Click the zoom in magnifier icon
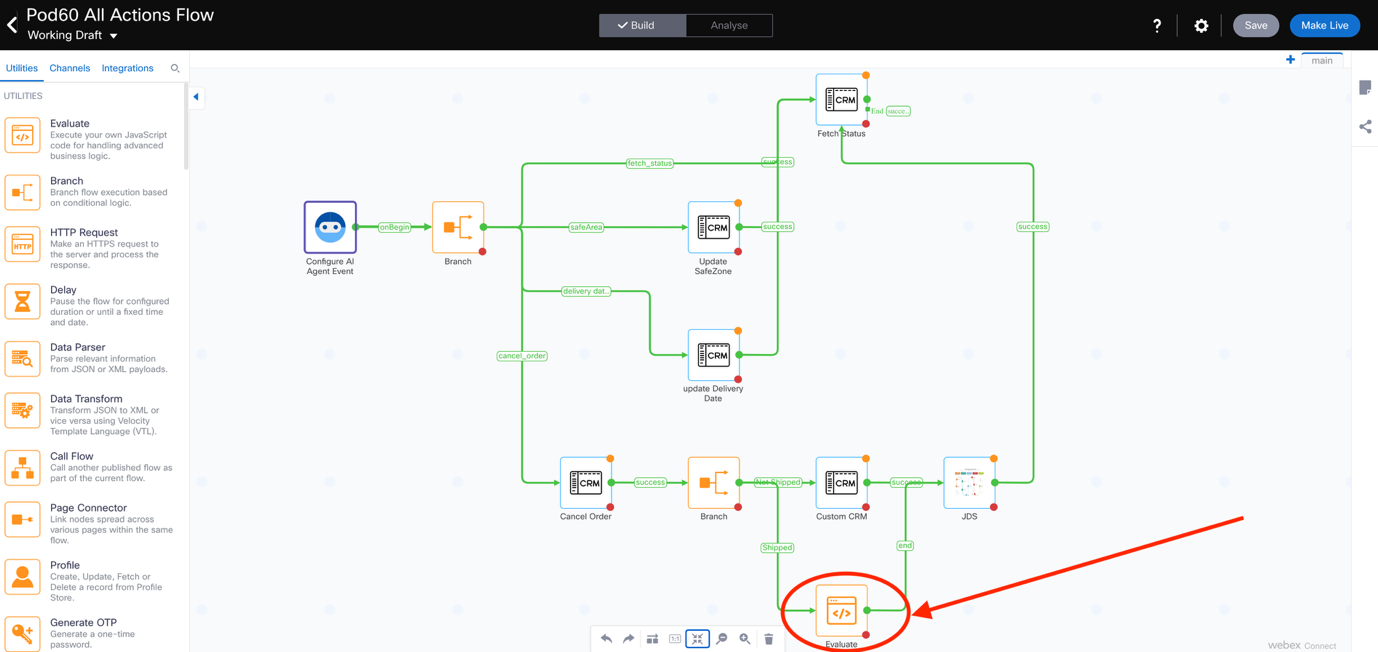 pos(745,639)
